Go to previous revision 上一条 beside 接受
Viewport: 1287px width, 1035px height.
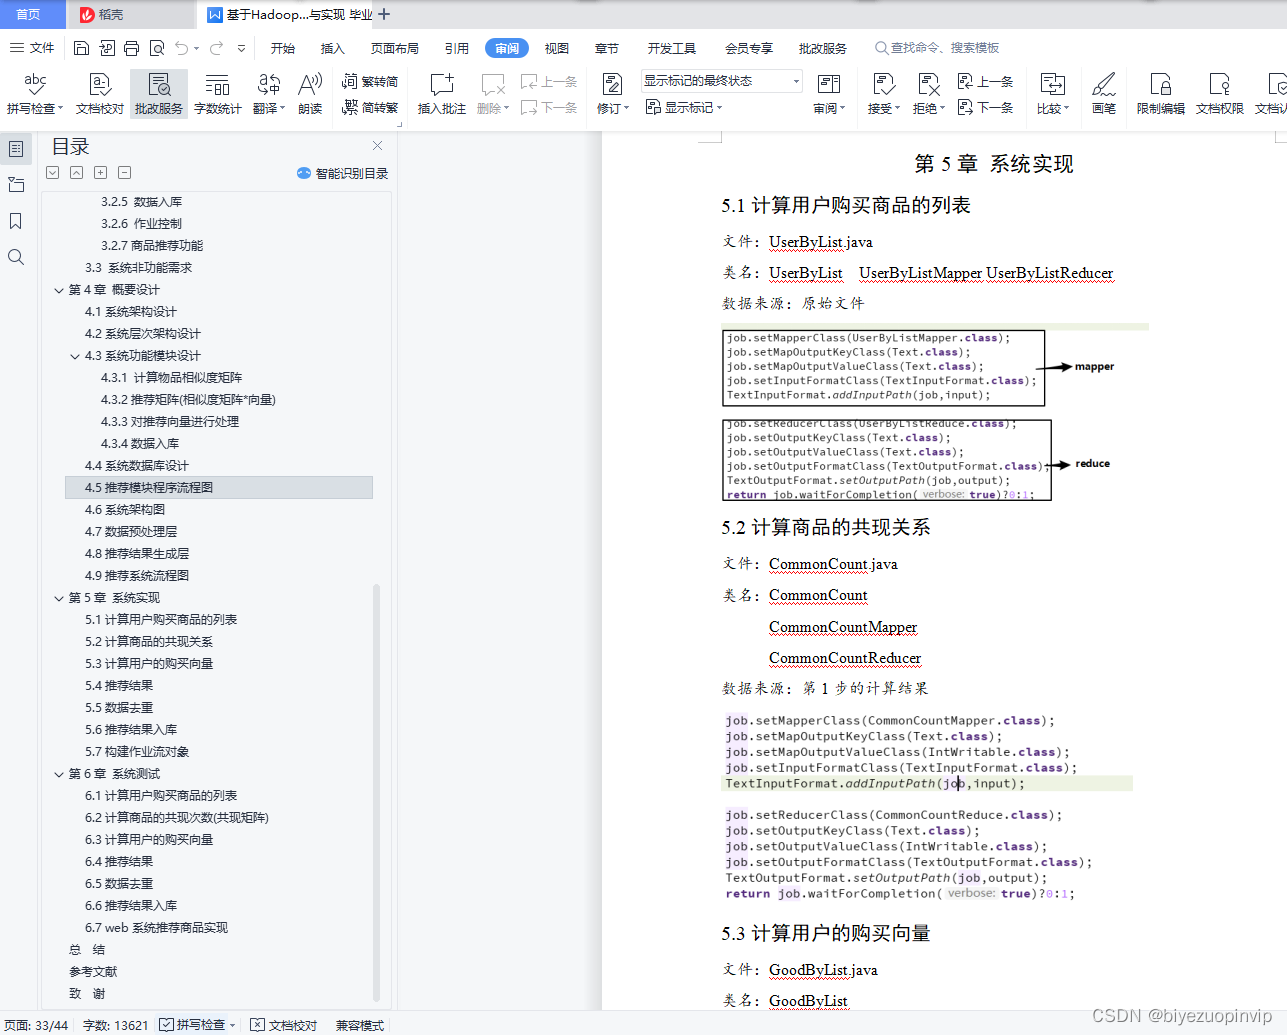click(x=985, y=81)
